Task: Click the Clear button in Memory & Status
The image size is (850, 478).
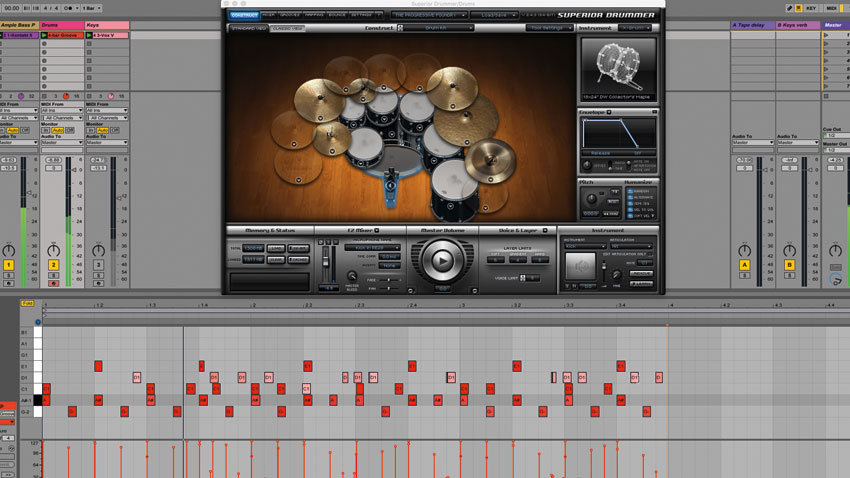Action: (276, 260)
